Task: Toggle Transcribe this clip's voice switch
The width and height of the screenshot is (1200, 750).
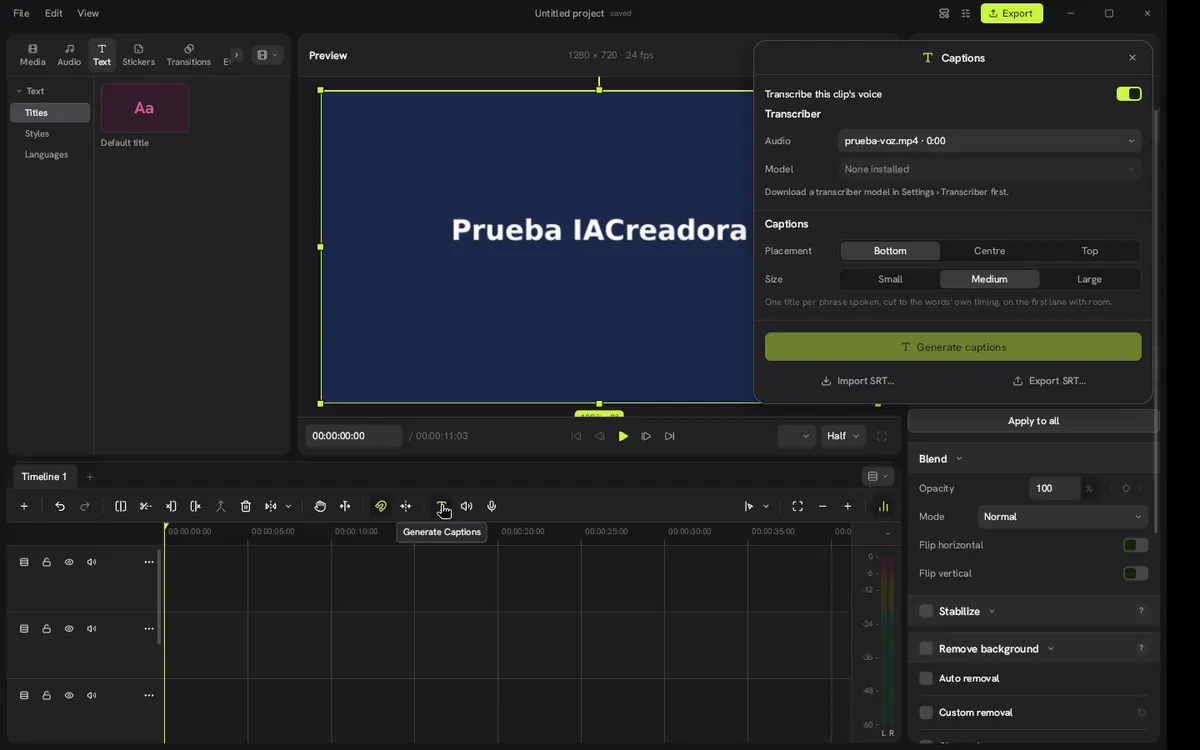Action: (x=1129, y=94)
